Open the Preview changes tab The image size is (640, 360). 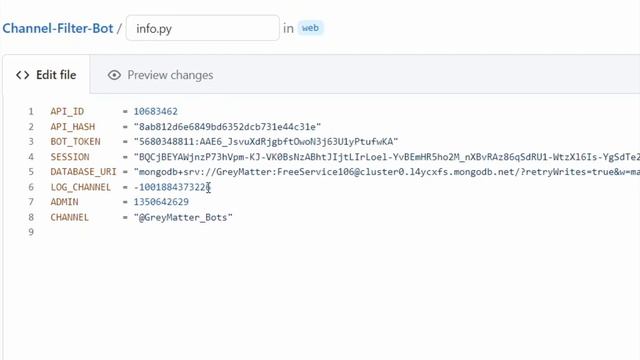click(160, 75)
